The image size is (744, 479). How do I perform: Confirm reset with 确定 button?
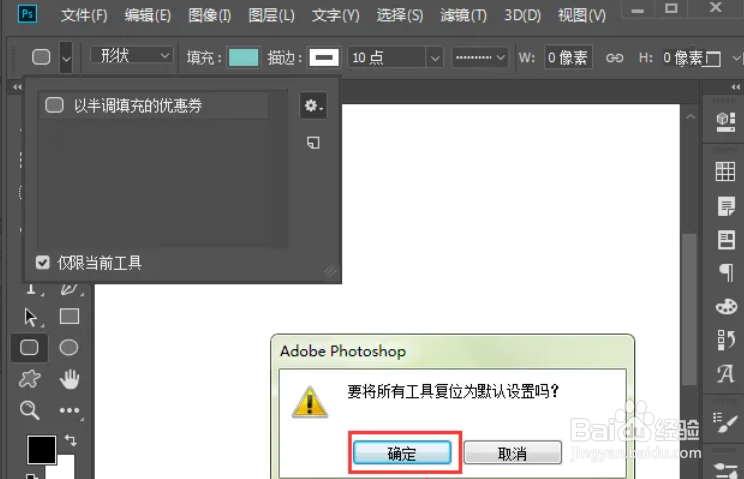click(402, 453)
